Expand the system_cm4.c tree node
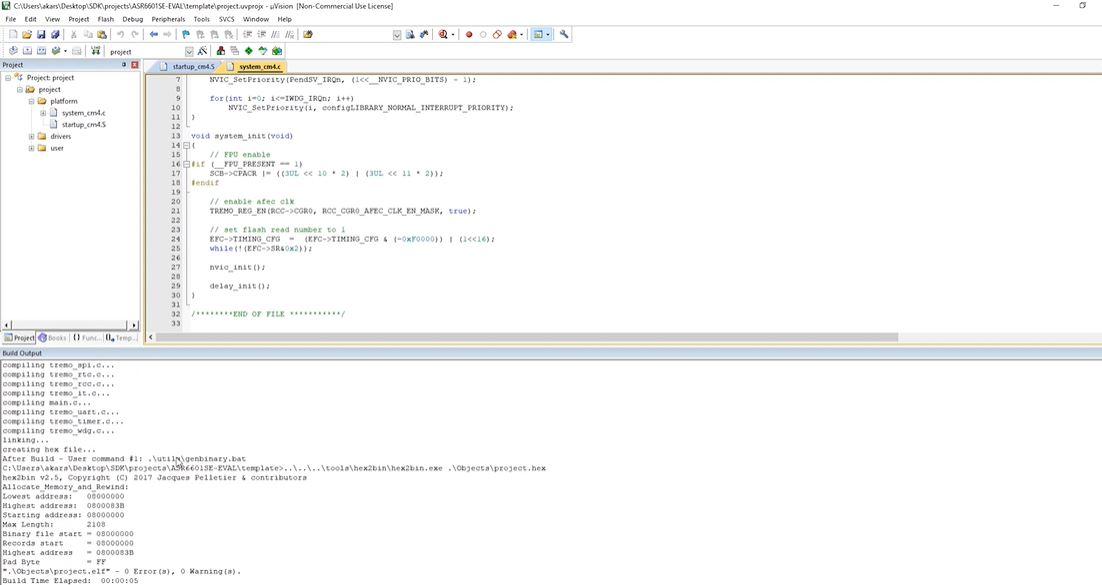This screenshot has height=585, width=1102. coord(43,113)
